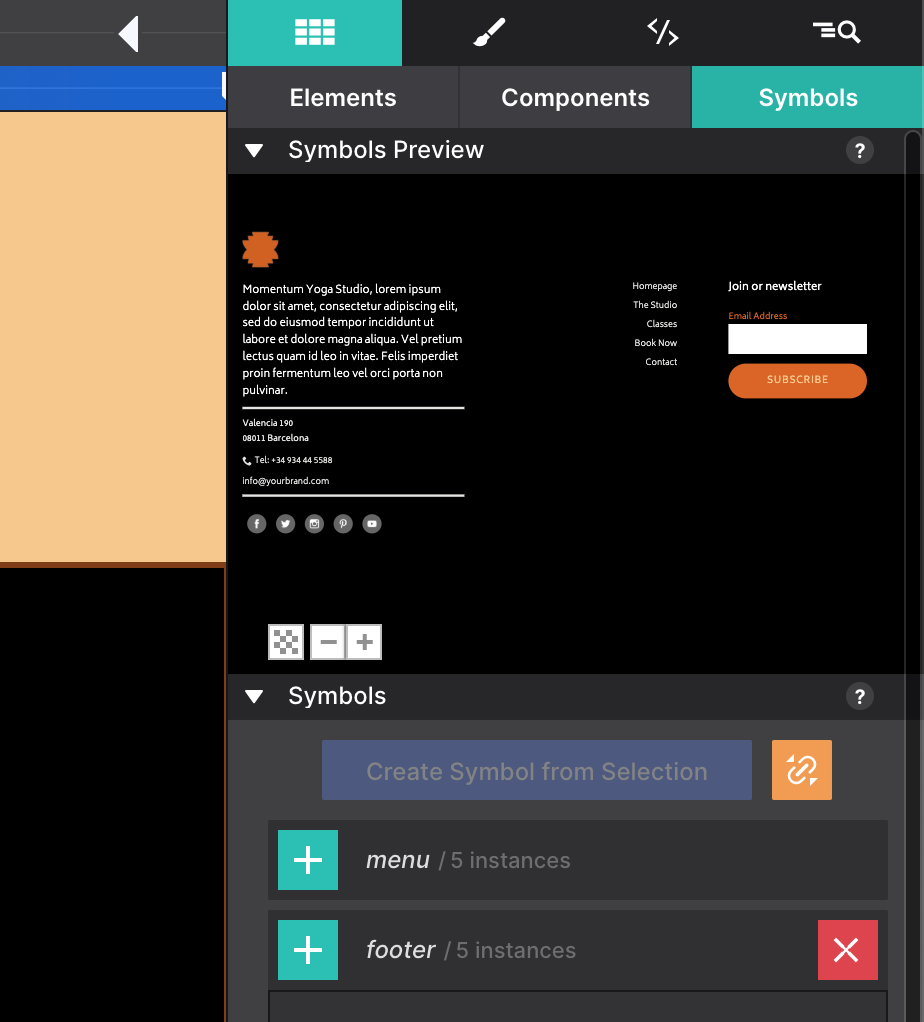The image size is (924, 1022).
Task: Add an instance of the footer symbol
Action: 308,950
